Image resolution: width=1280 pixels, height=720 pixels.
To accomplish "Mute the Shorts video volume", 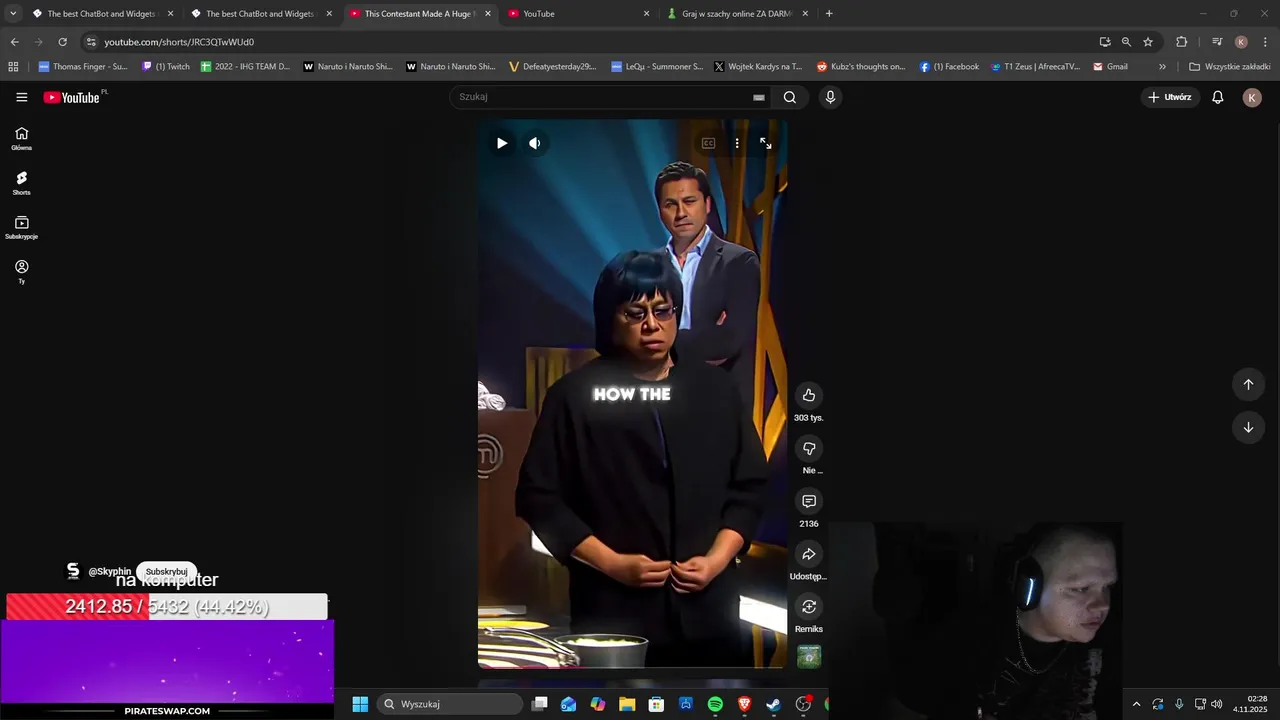I will 535,143.
